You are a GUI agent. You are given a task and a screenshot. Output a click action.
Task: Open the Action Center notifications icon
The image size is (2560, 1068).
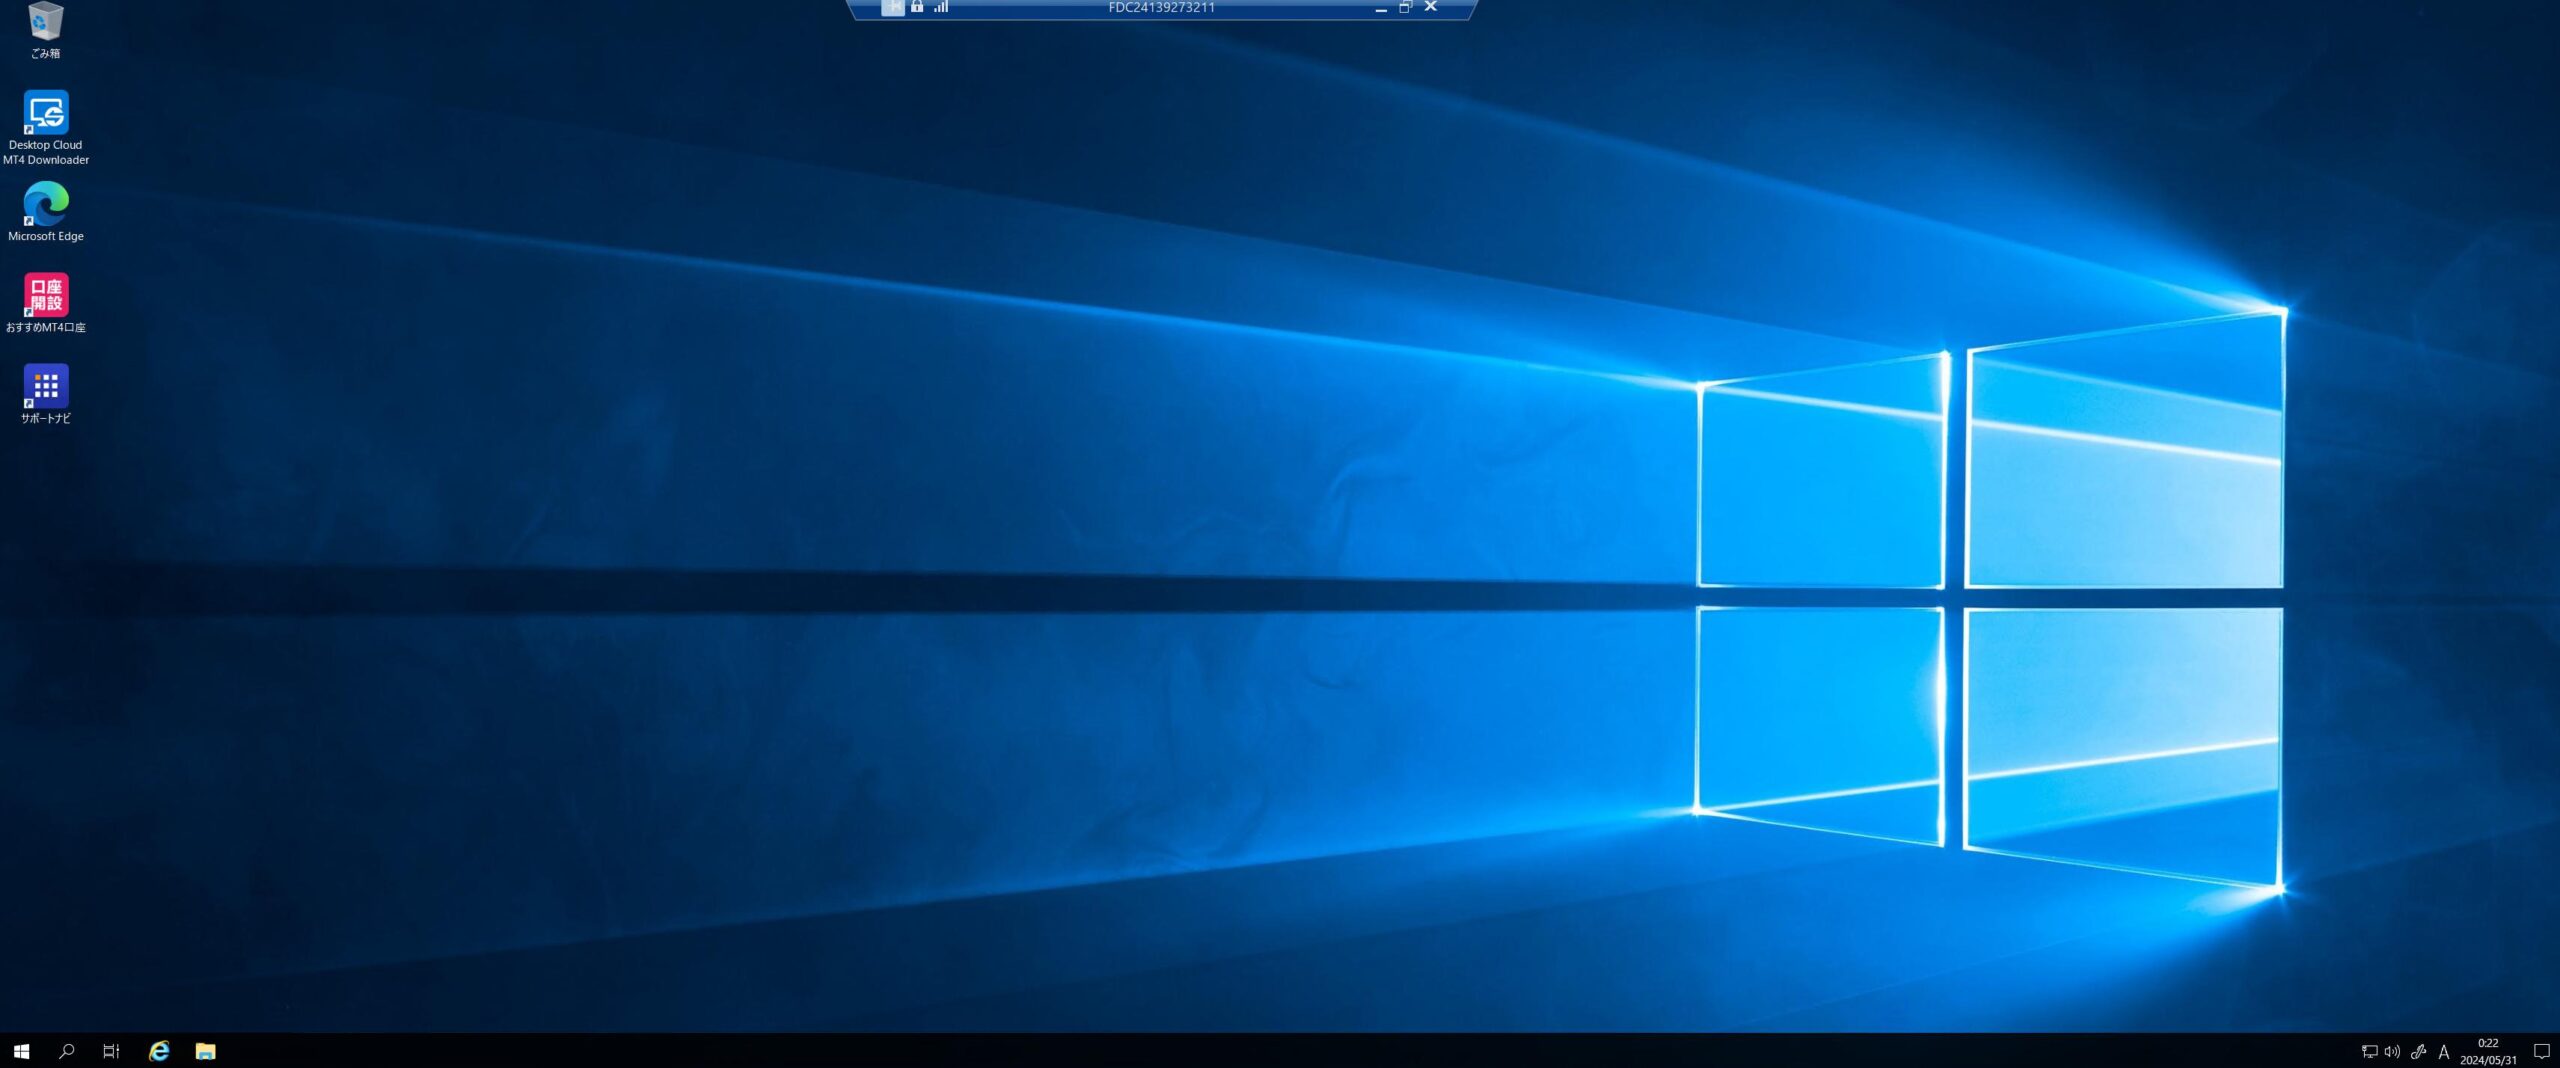pyautogui.click(x=2541, y=1051)
